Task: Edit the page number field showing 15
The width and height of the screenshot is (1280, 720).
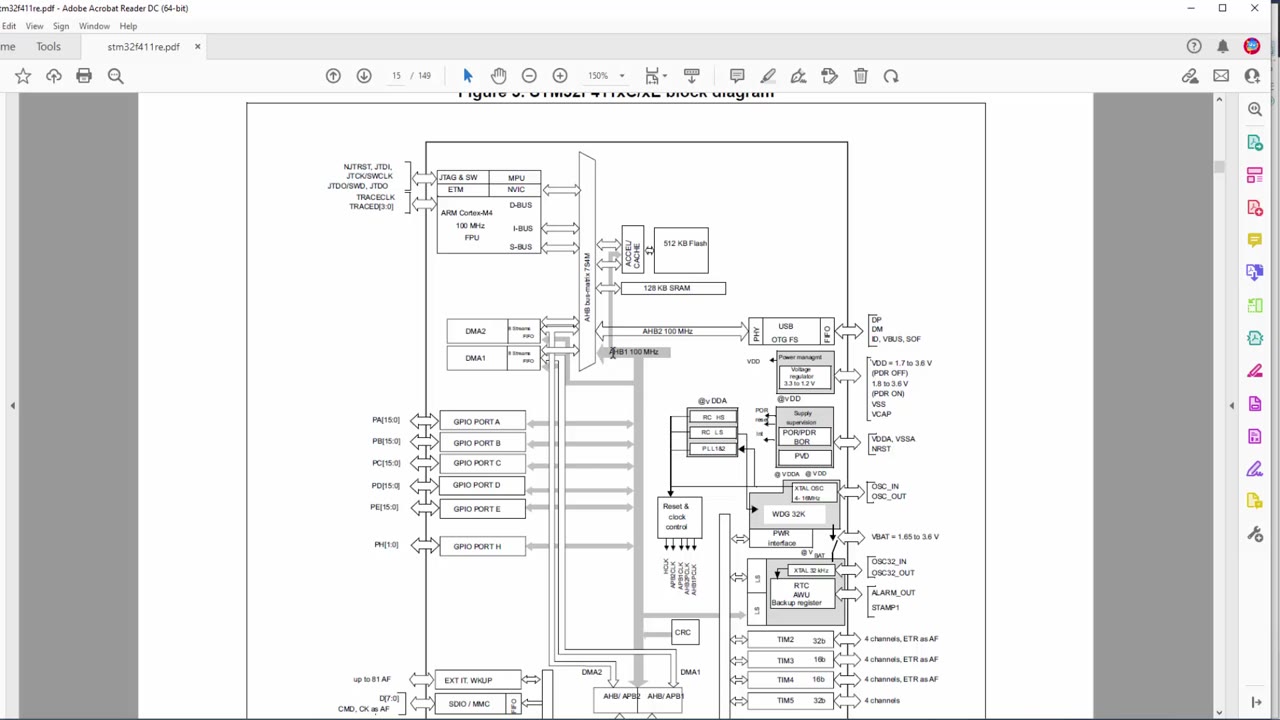Action: (x=396, y=76)
